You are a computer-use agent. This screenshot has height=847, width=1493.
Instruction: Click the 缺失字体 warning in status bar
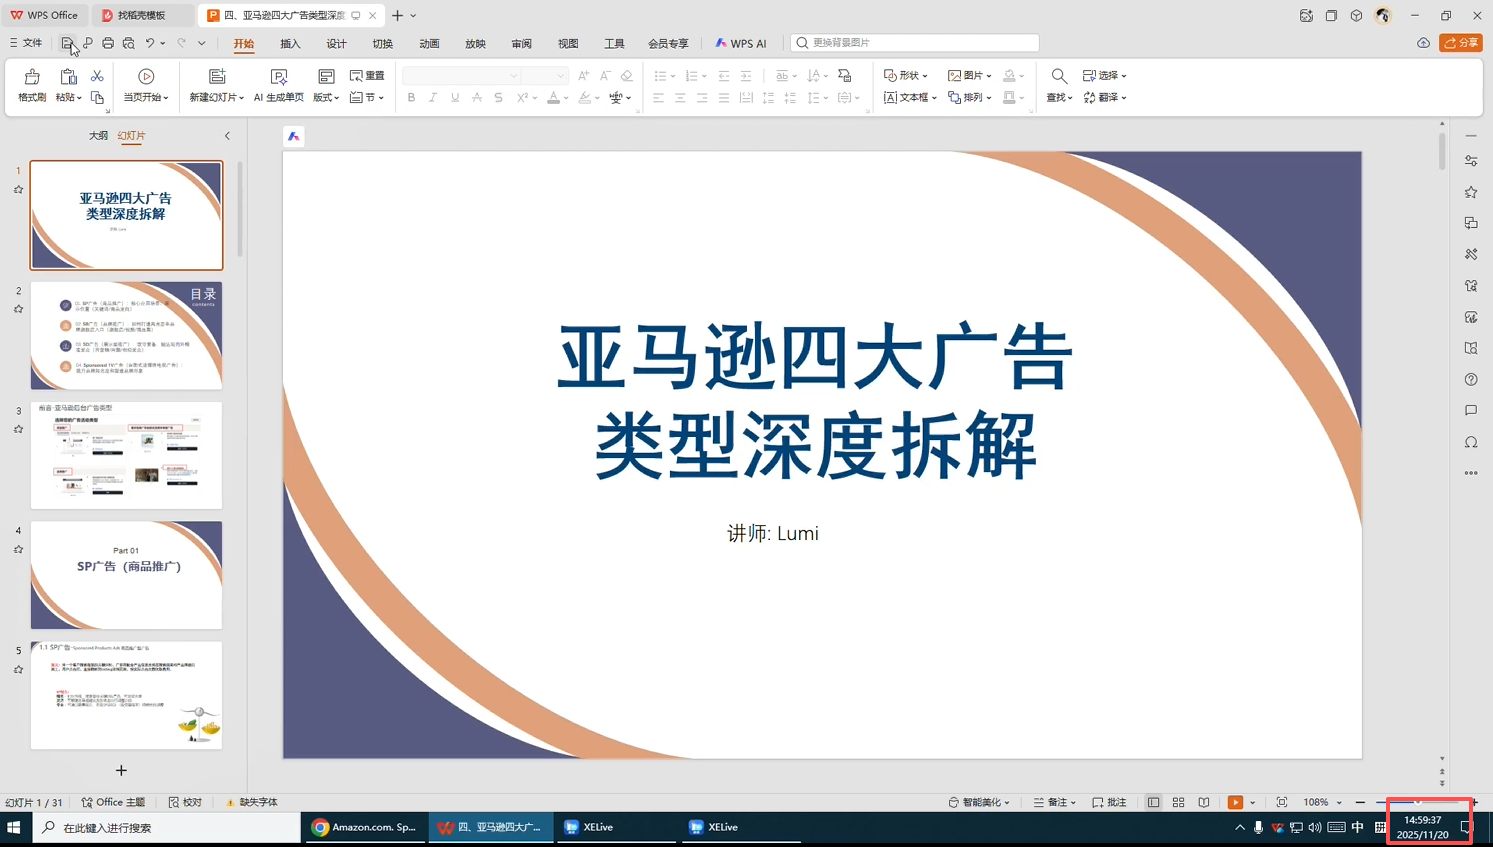point(252,802)
